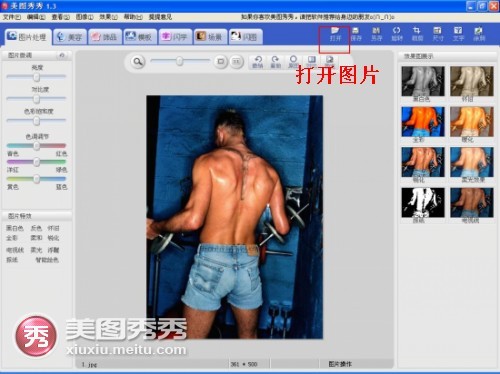Select the 文字 text tool icon
Image resolution: width=500 pixels, height=374 pixels.
coord(458,34)
